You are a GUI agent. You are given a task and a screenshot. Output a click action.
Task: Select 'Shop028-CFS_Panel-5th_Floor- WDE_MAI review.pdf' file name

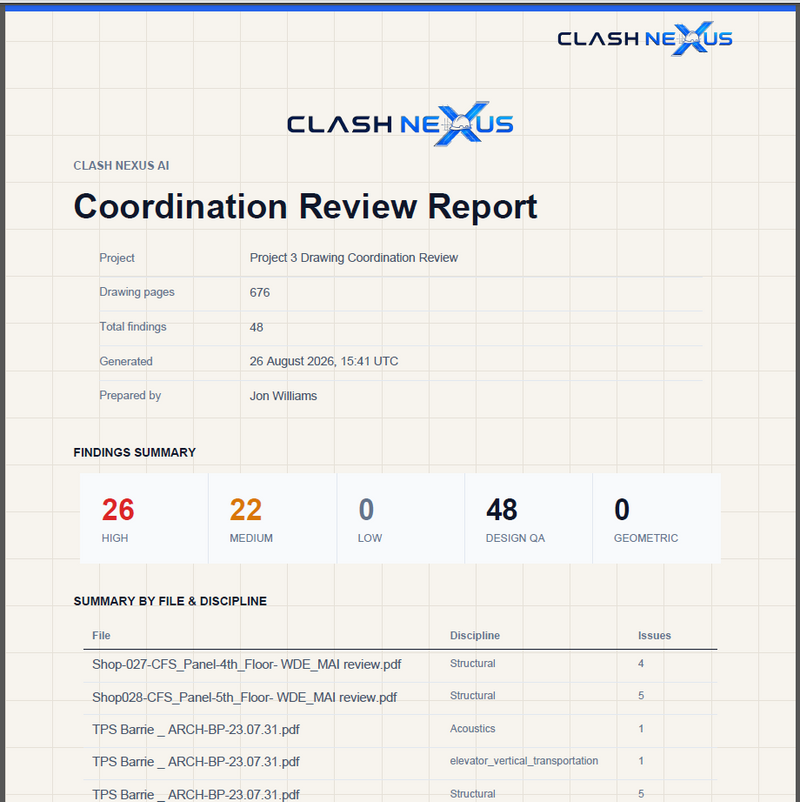245,698
